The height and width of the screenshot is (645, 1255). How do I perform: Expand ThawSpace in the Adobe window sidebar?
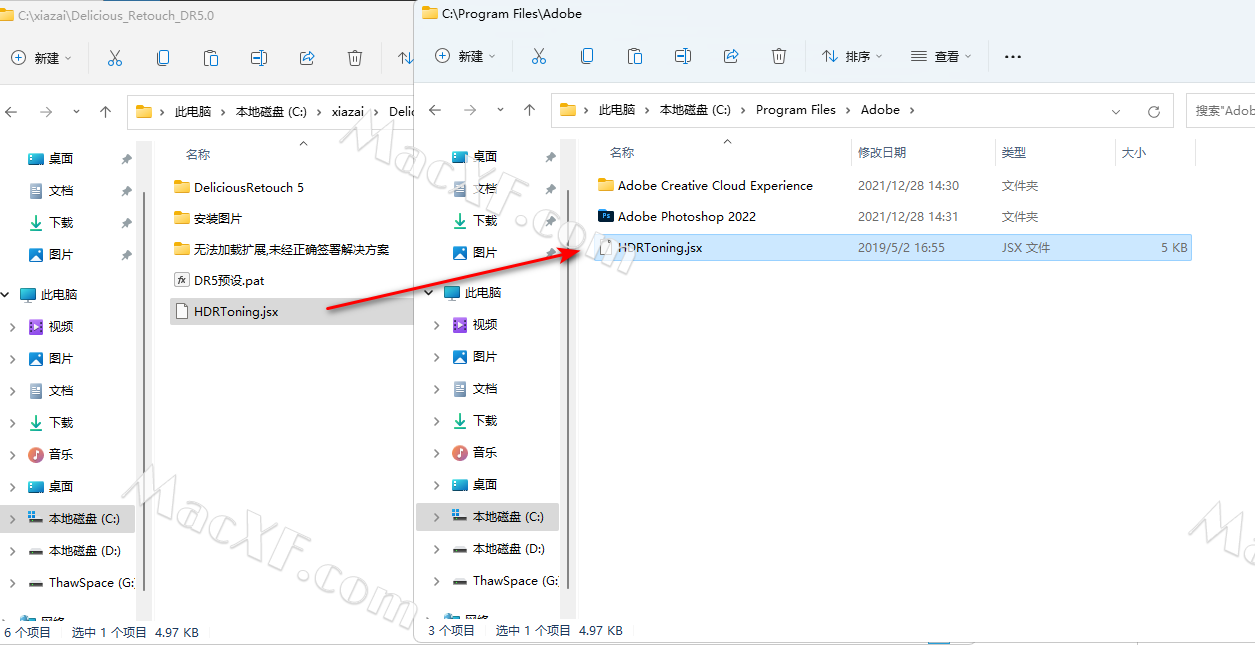tap(437, 581)
